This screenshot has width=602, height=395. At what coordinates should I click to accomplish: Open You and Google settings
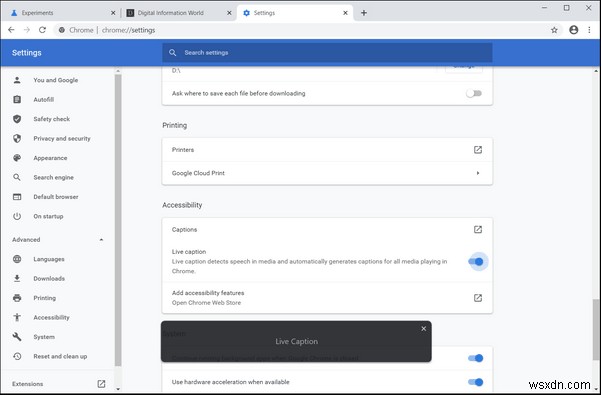(x=56, y=80)
